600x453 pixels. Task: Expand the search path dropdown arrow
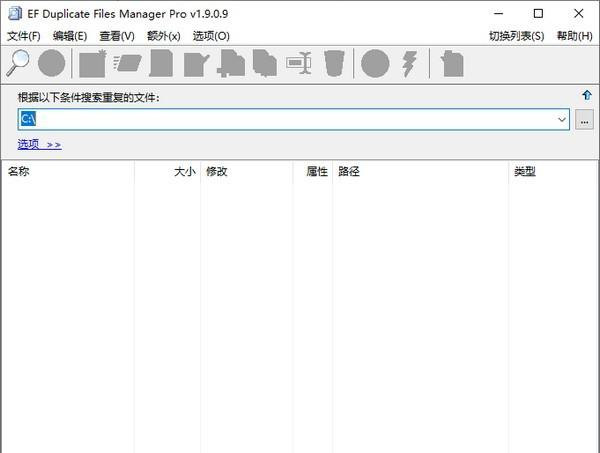click(x=562, y=119)
